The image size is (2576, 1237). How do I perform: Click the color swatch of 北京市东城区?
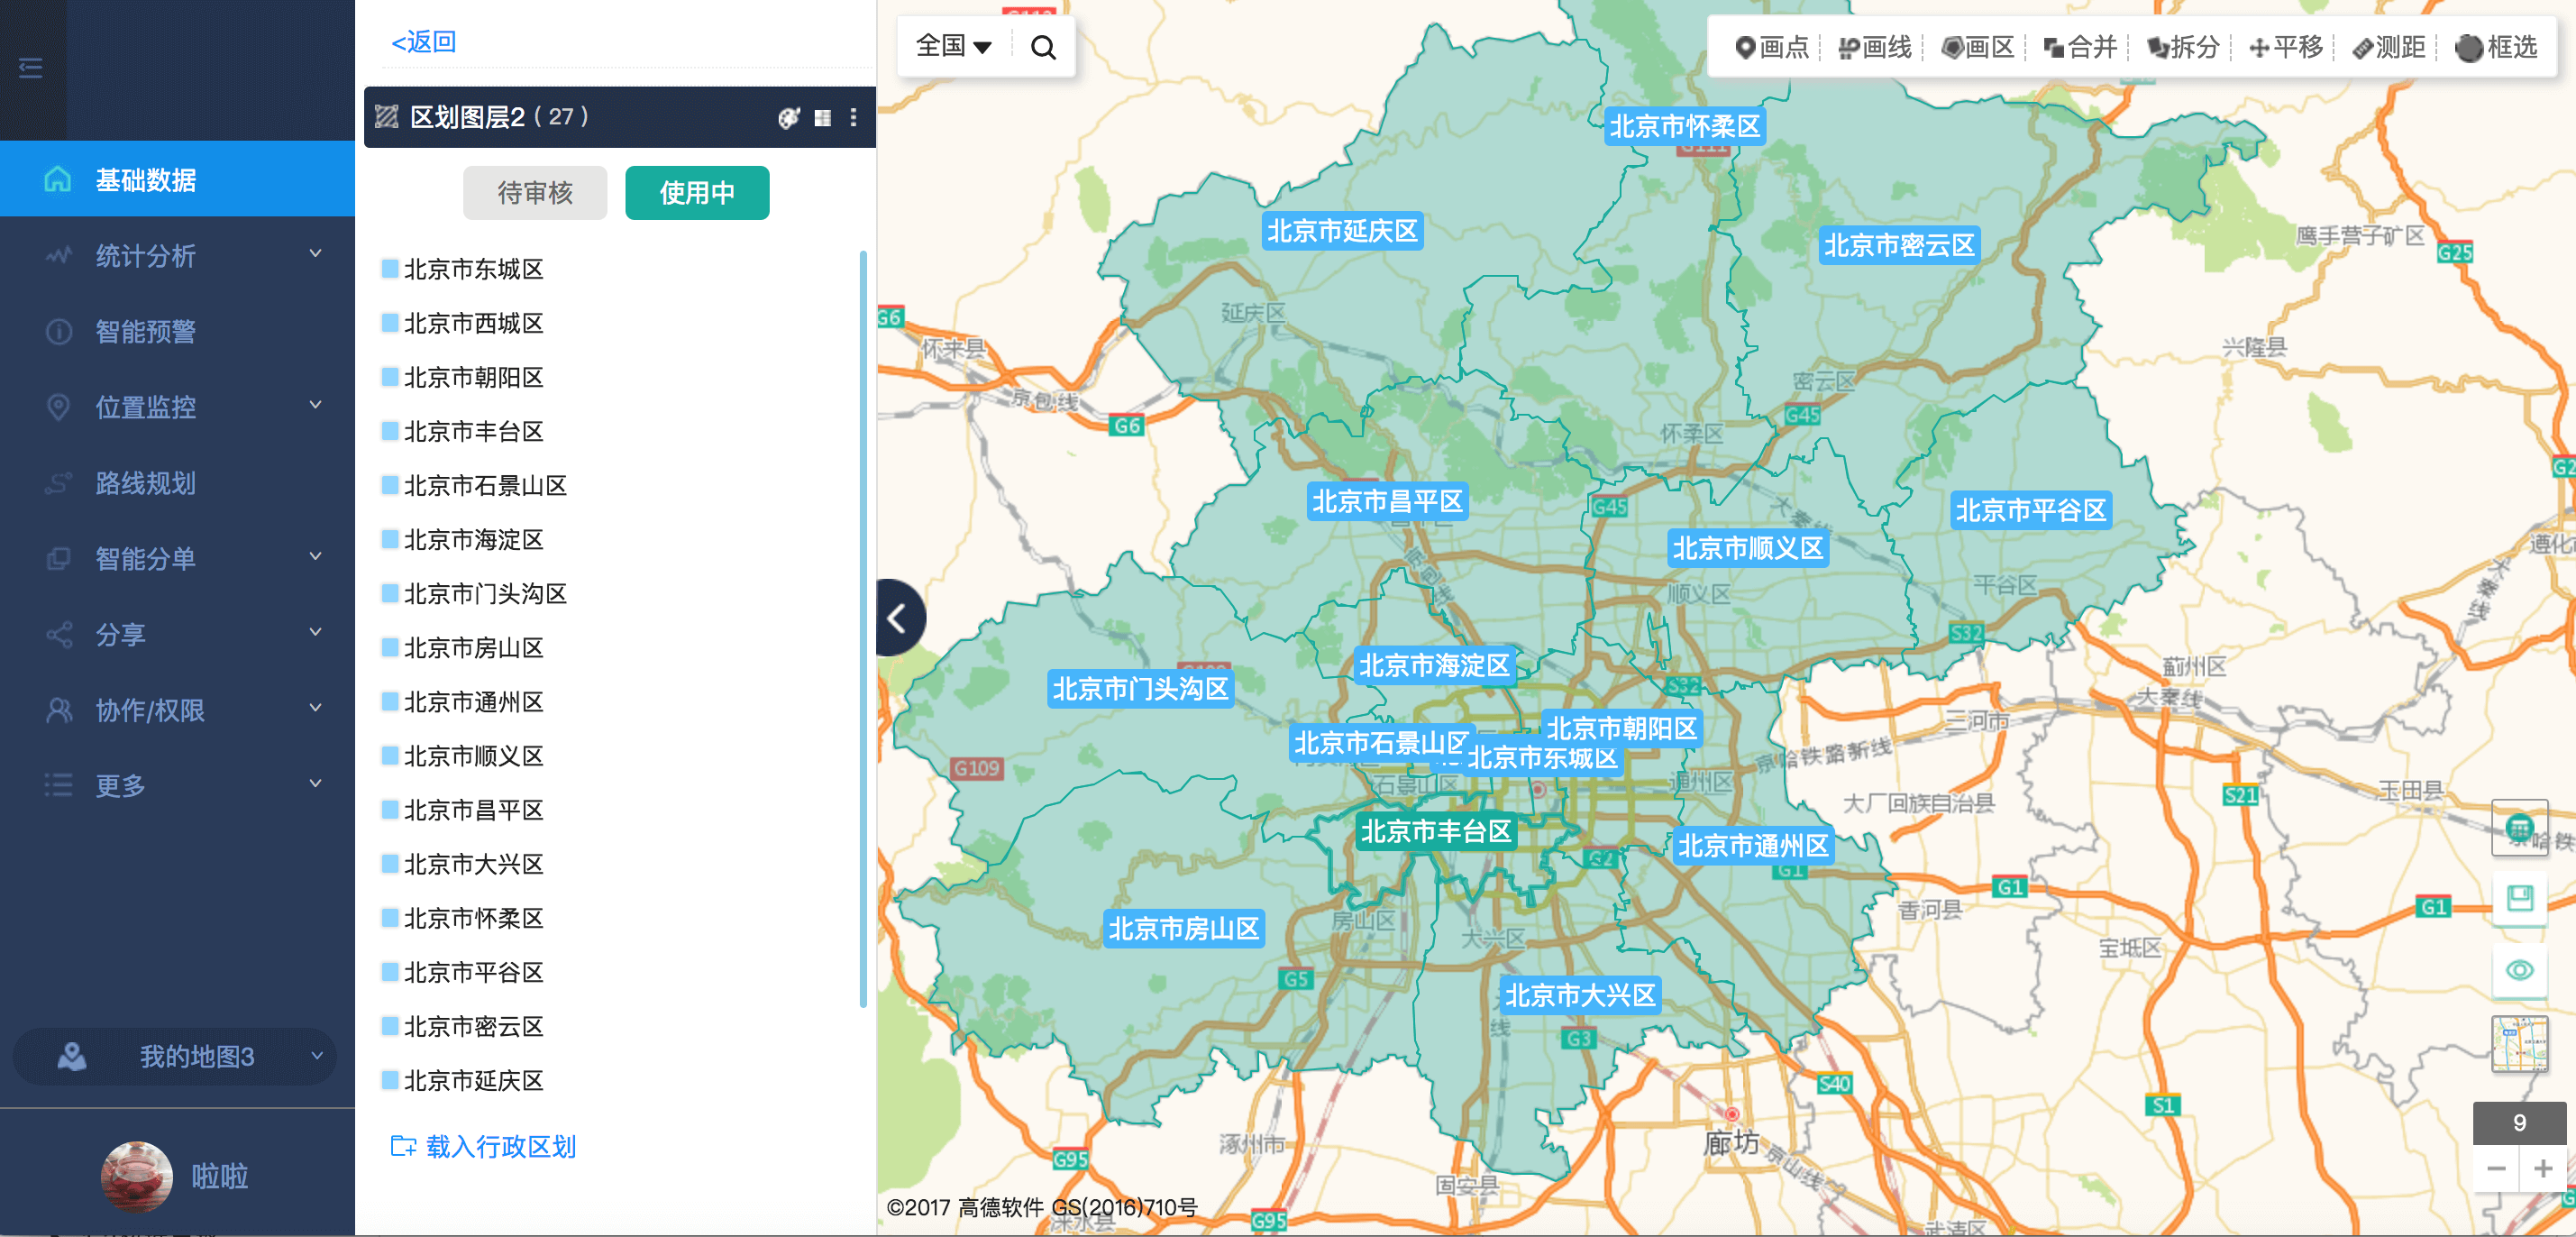tap(390, 268)
